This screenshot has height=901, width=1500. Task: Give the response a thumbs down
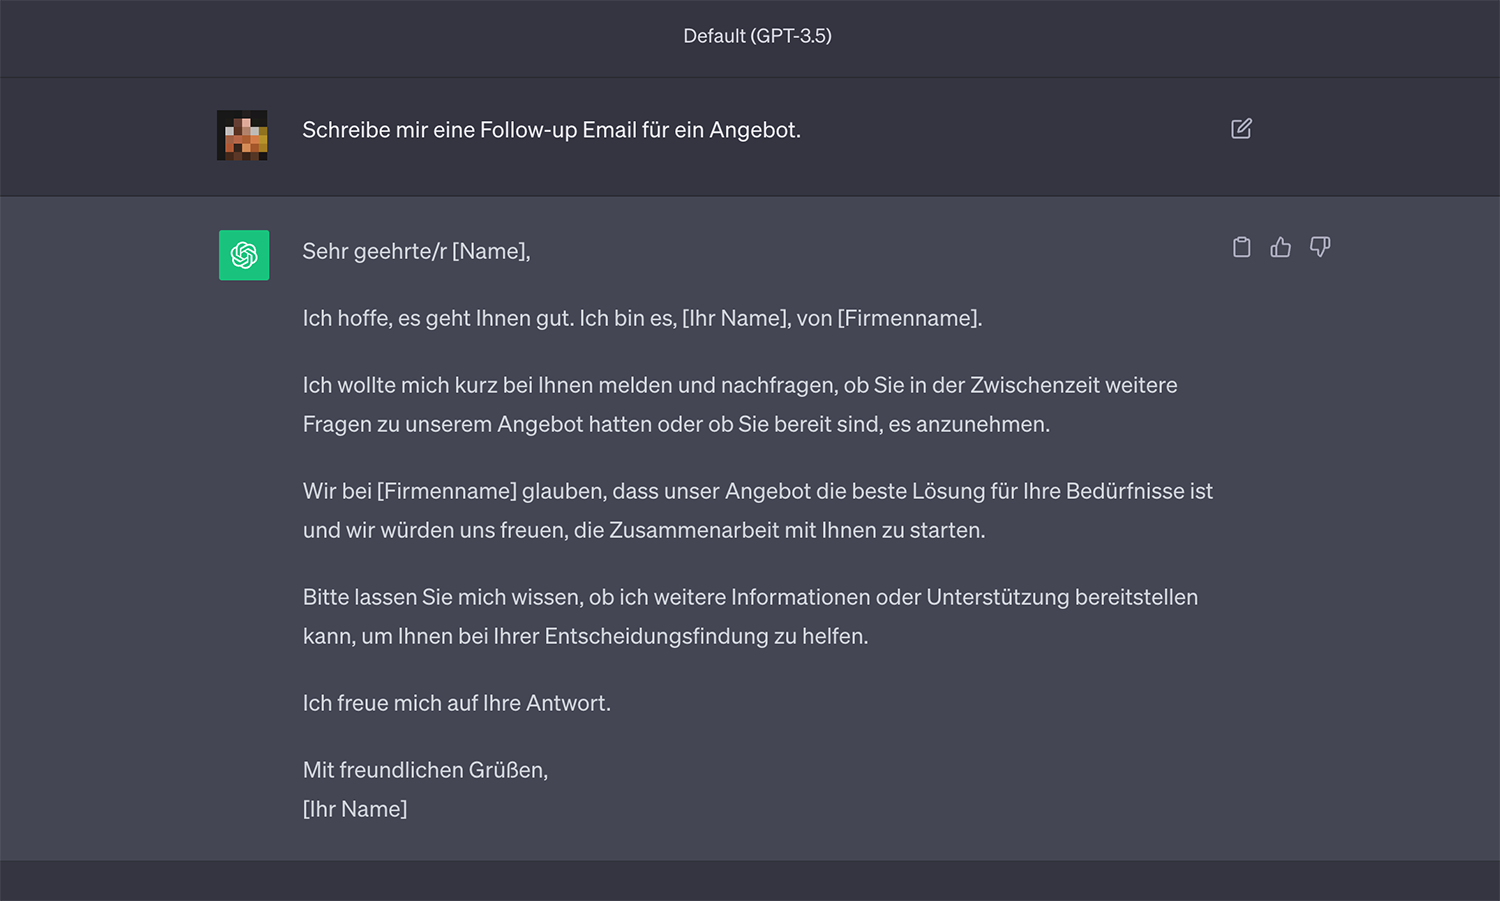pos(1320,247)
